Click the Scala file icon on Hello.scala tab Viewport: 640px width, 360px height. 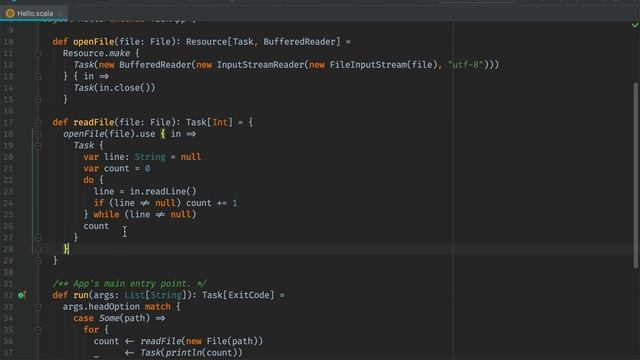10,13
